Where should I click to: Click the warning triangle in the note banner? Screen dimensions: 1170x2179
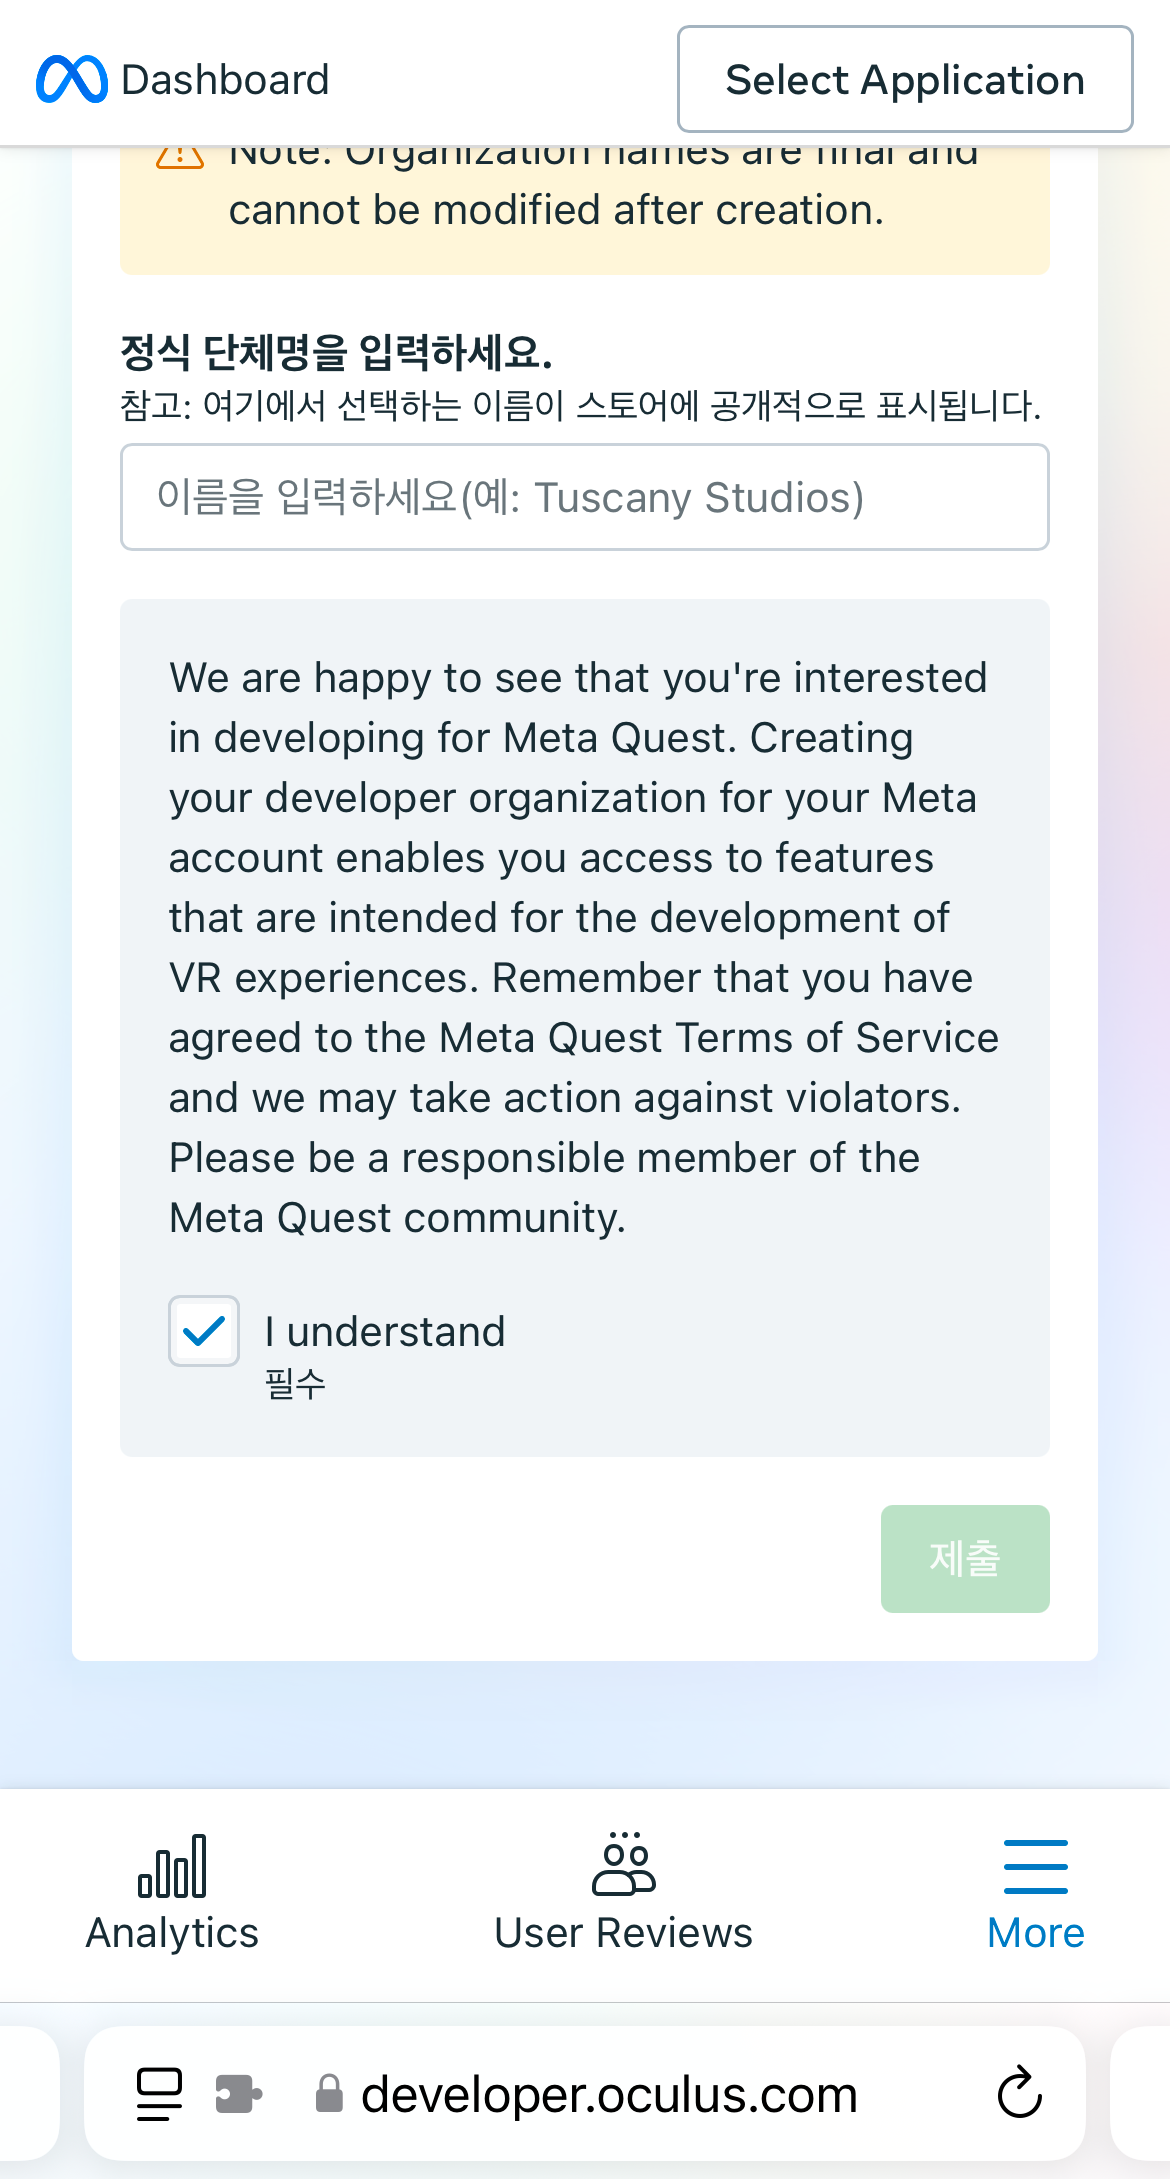pos(178,156)
